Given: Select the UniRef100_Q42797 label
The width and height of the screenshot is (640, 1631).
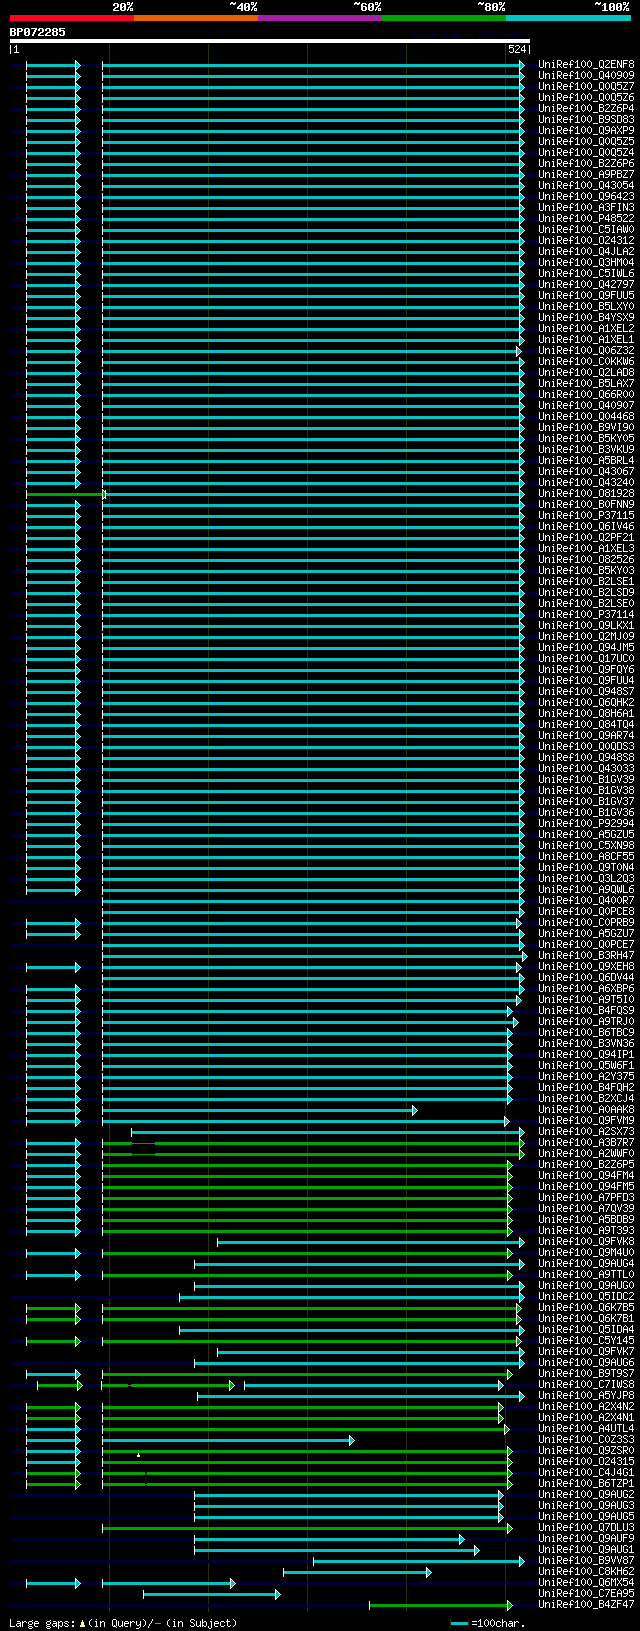Looking at the screenshot, I should coord(586,284).
